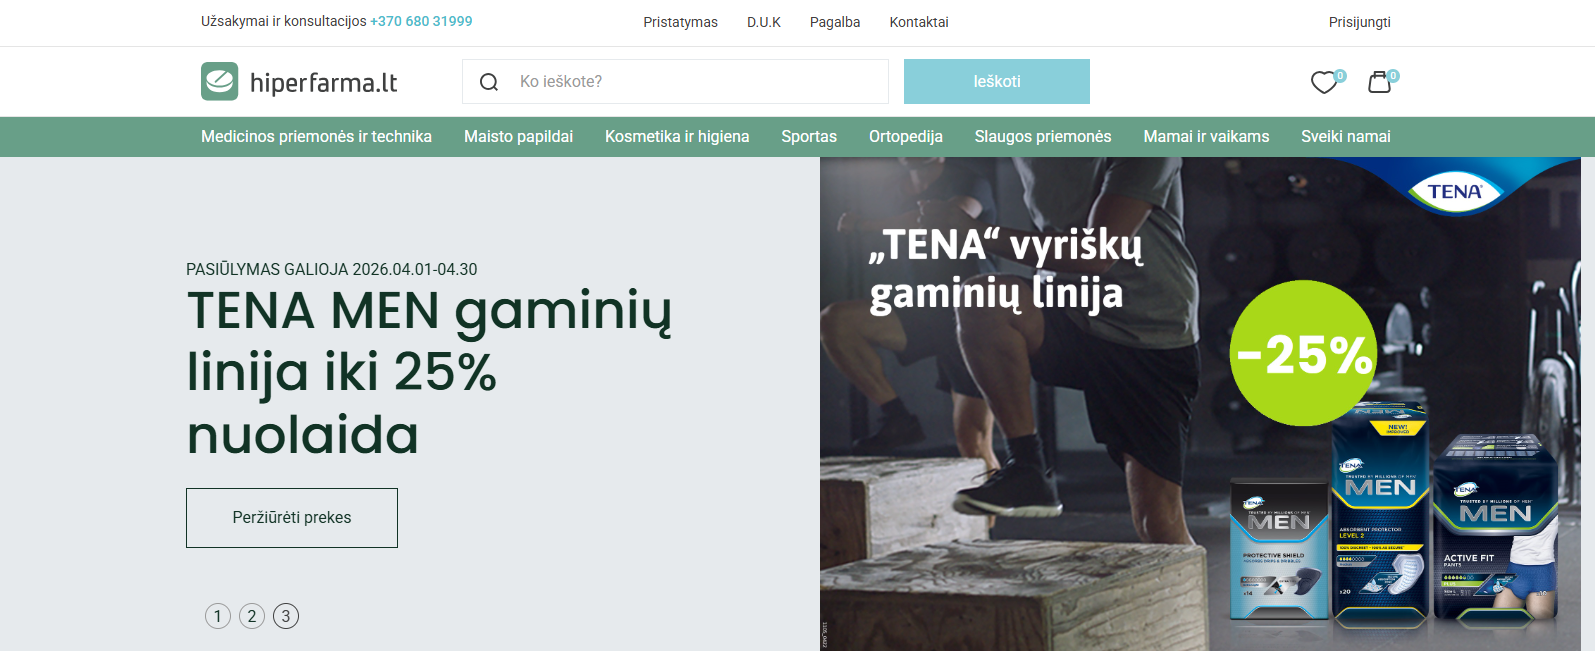Open Slaugos priemonės category
This screenshot has width=1595, height=659.
[x=1043, y=137]
